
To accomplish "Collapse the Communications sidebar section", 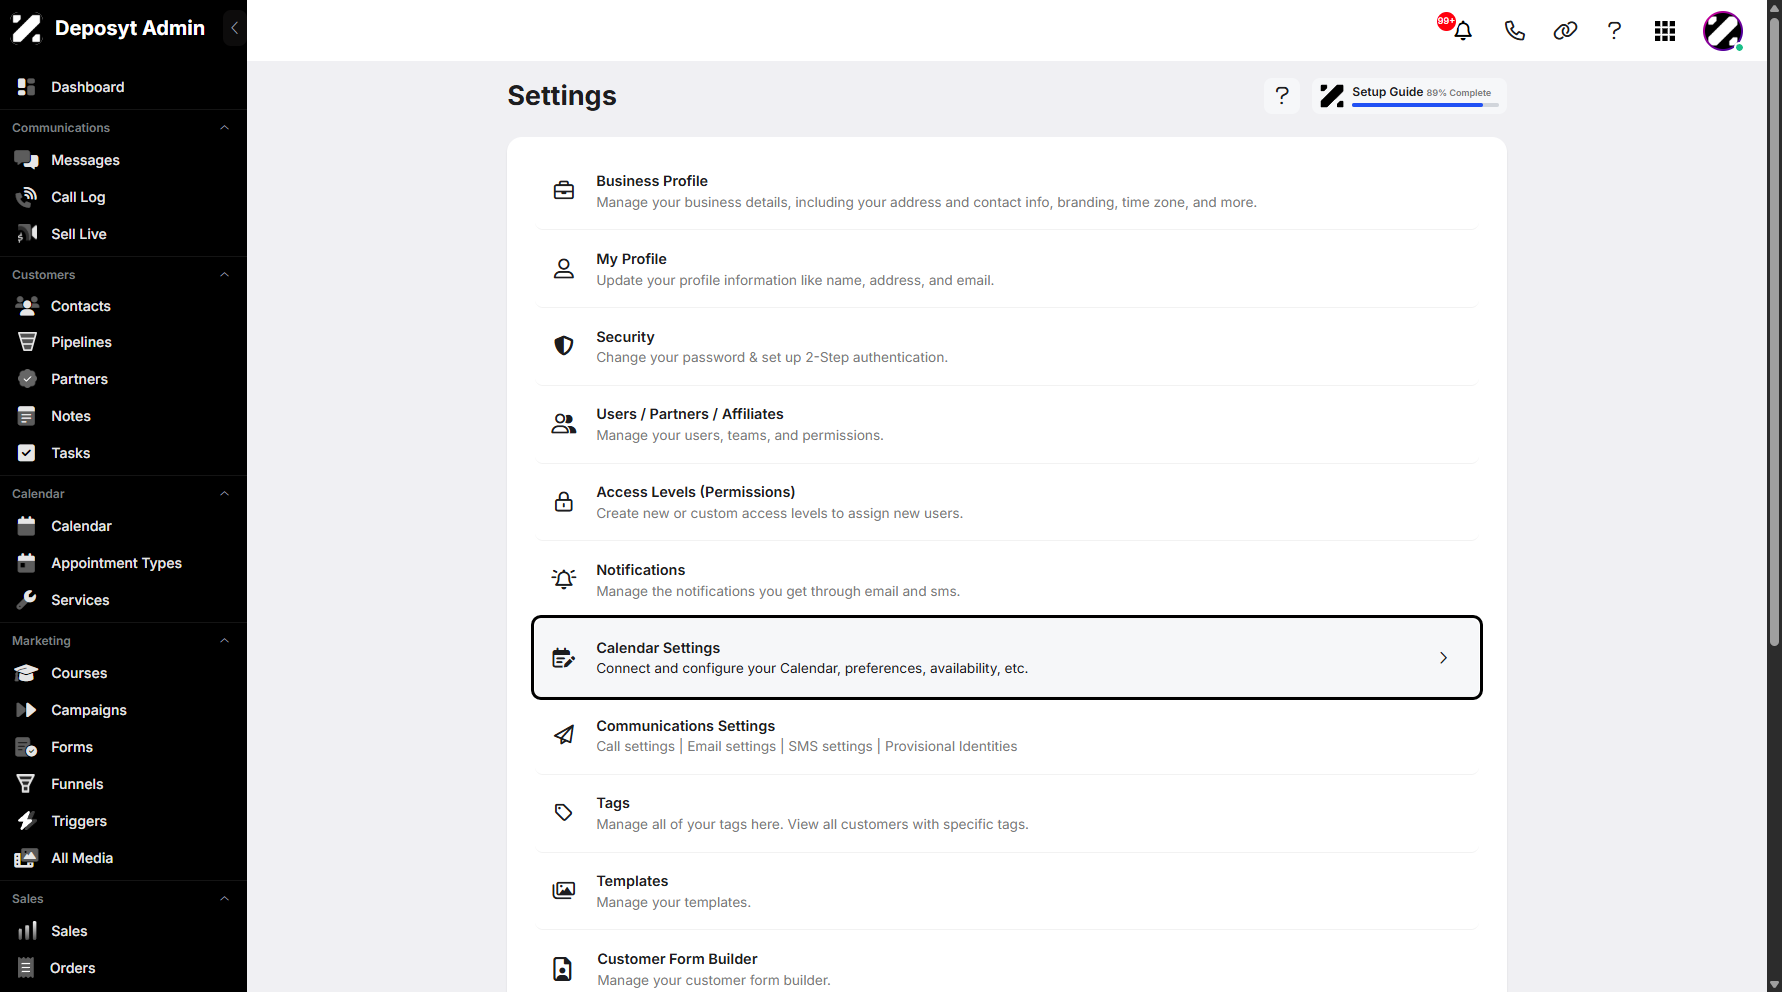I will (x=225, y=128).
